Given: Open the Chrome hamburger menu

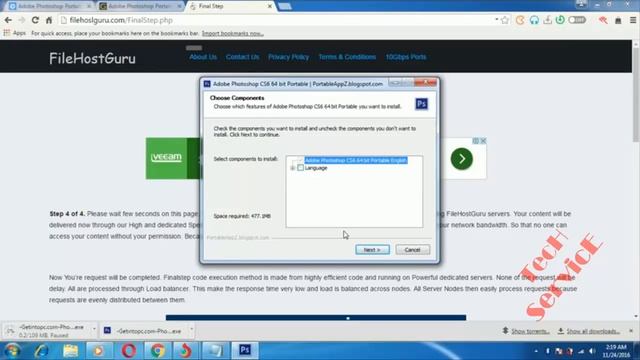Looking at the screenshot, I should click(x=633, y=20).
